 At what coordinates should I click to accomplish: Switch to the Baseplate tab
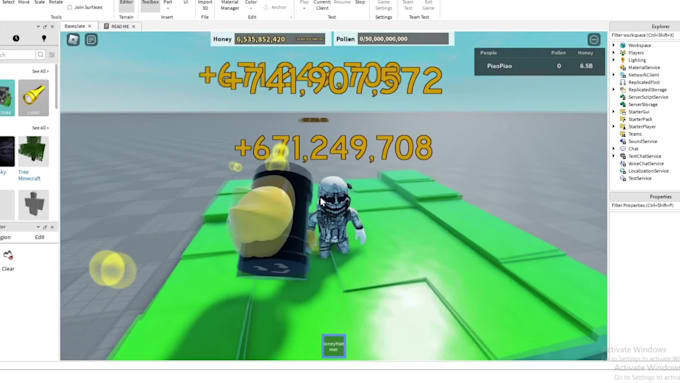coord(75,26)
